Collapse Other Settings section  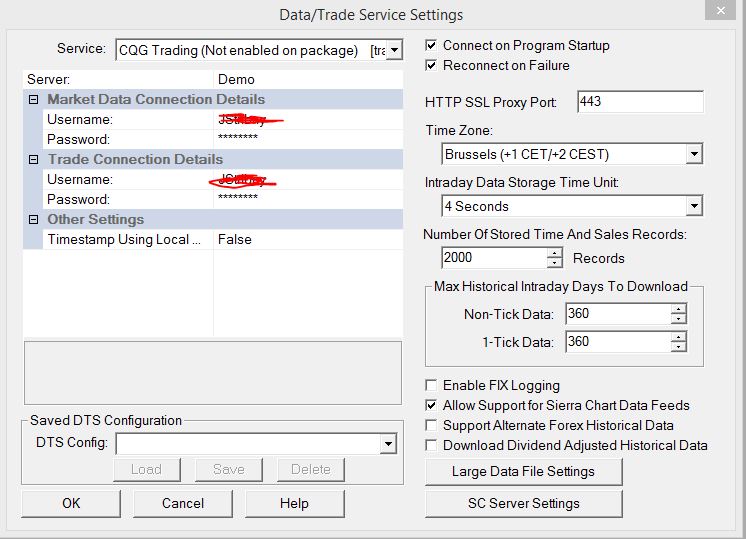tap(33, 219)
